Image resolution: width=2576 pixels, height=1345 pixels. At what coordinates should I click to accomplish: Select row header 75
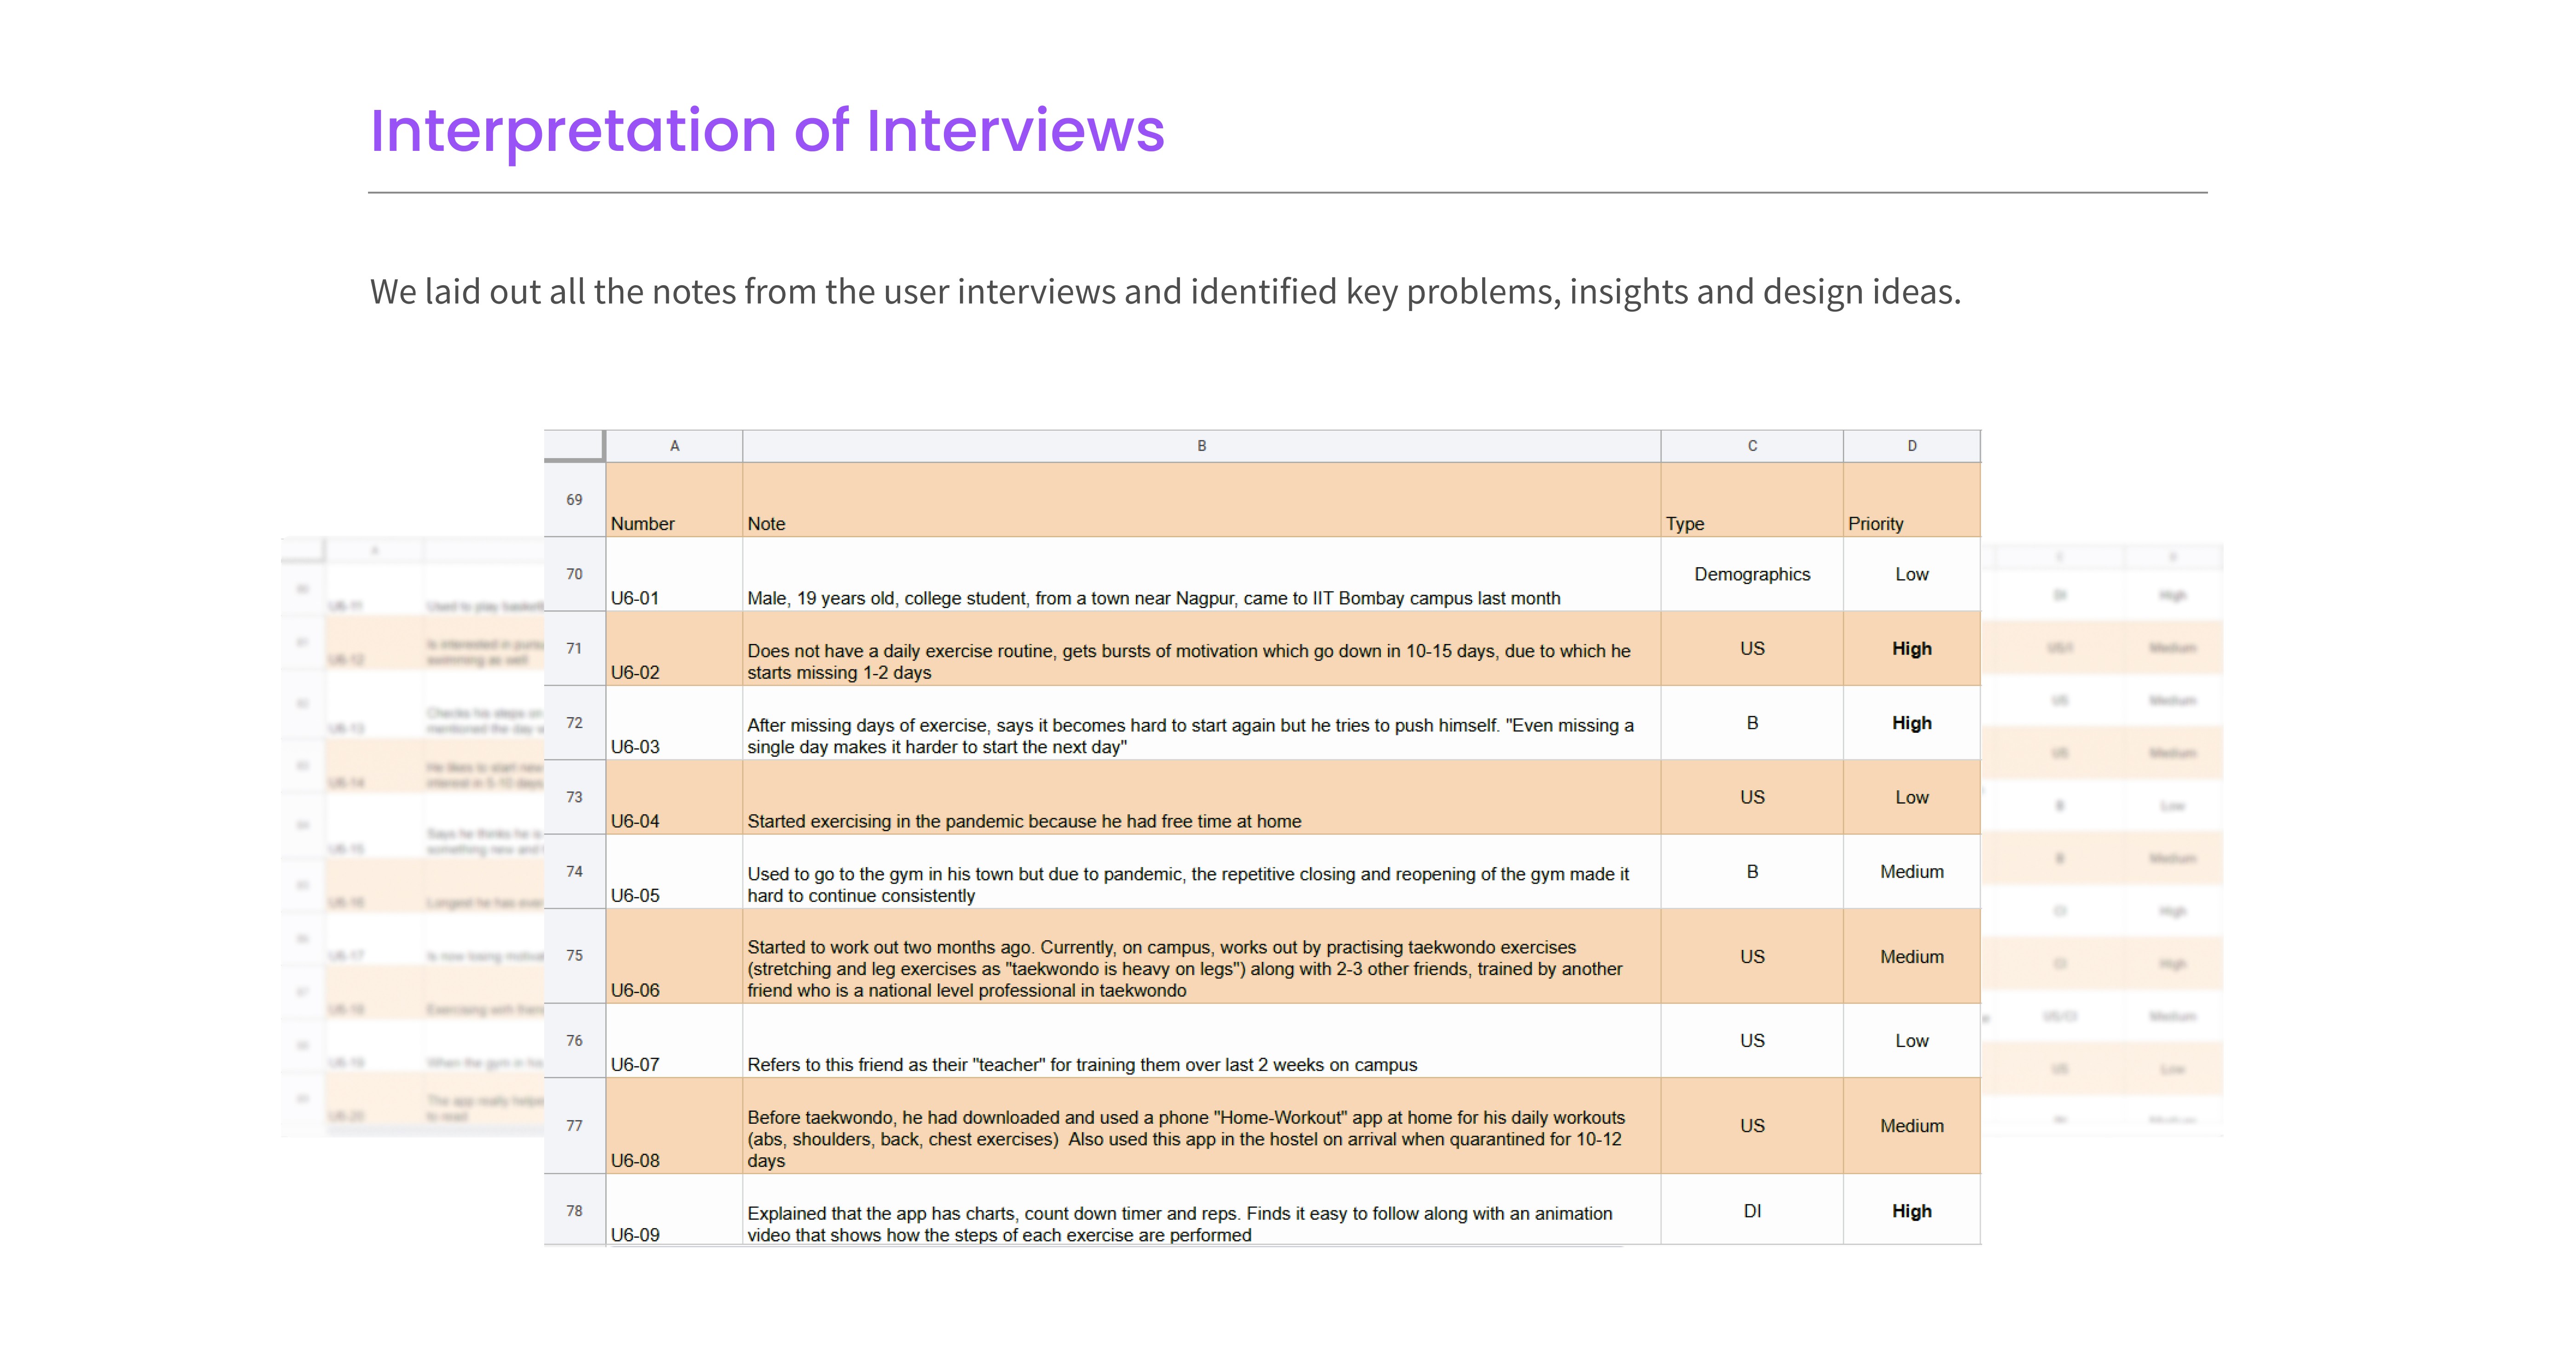(574, 955)
